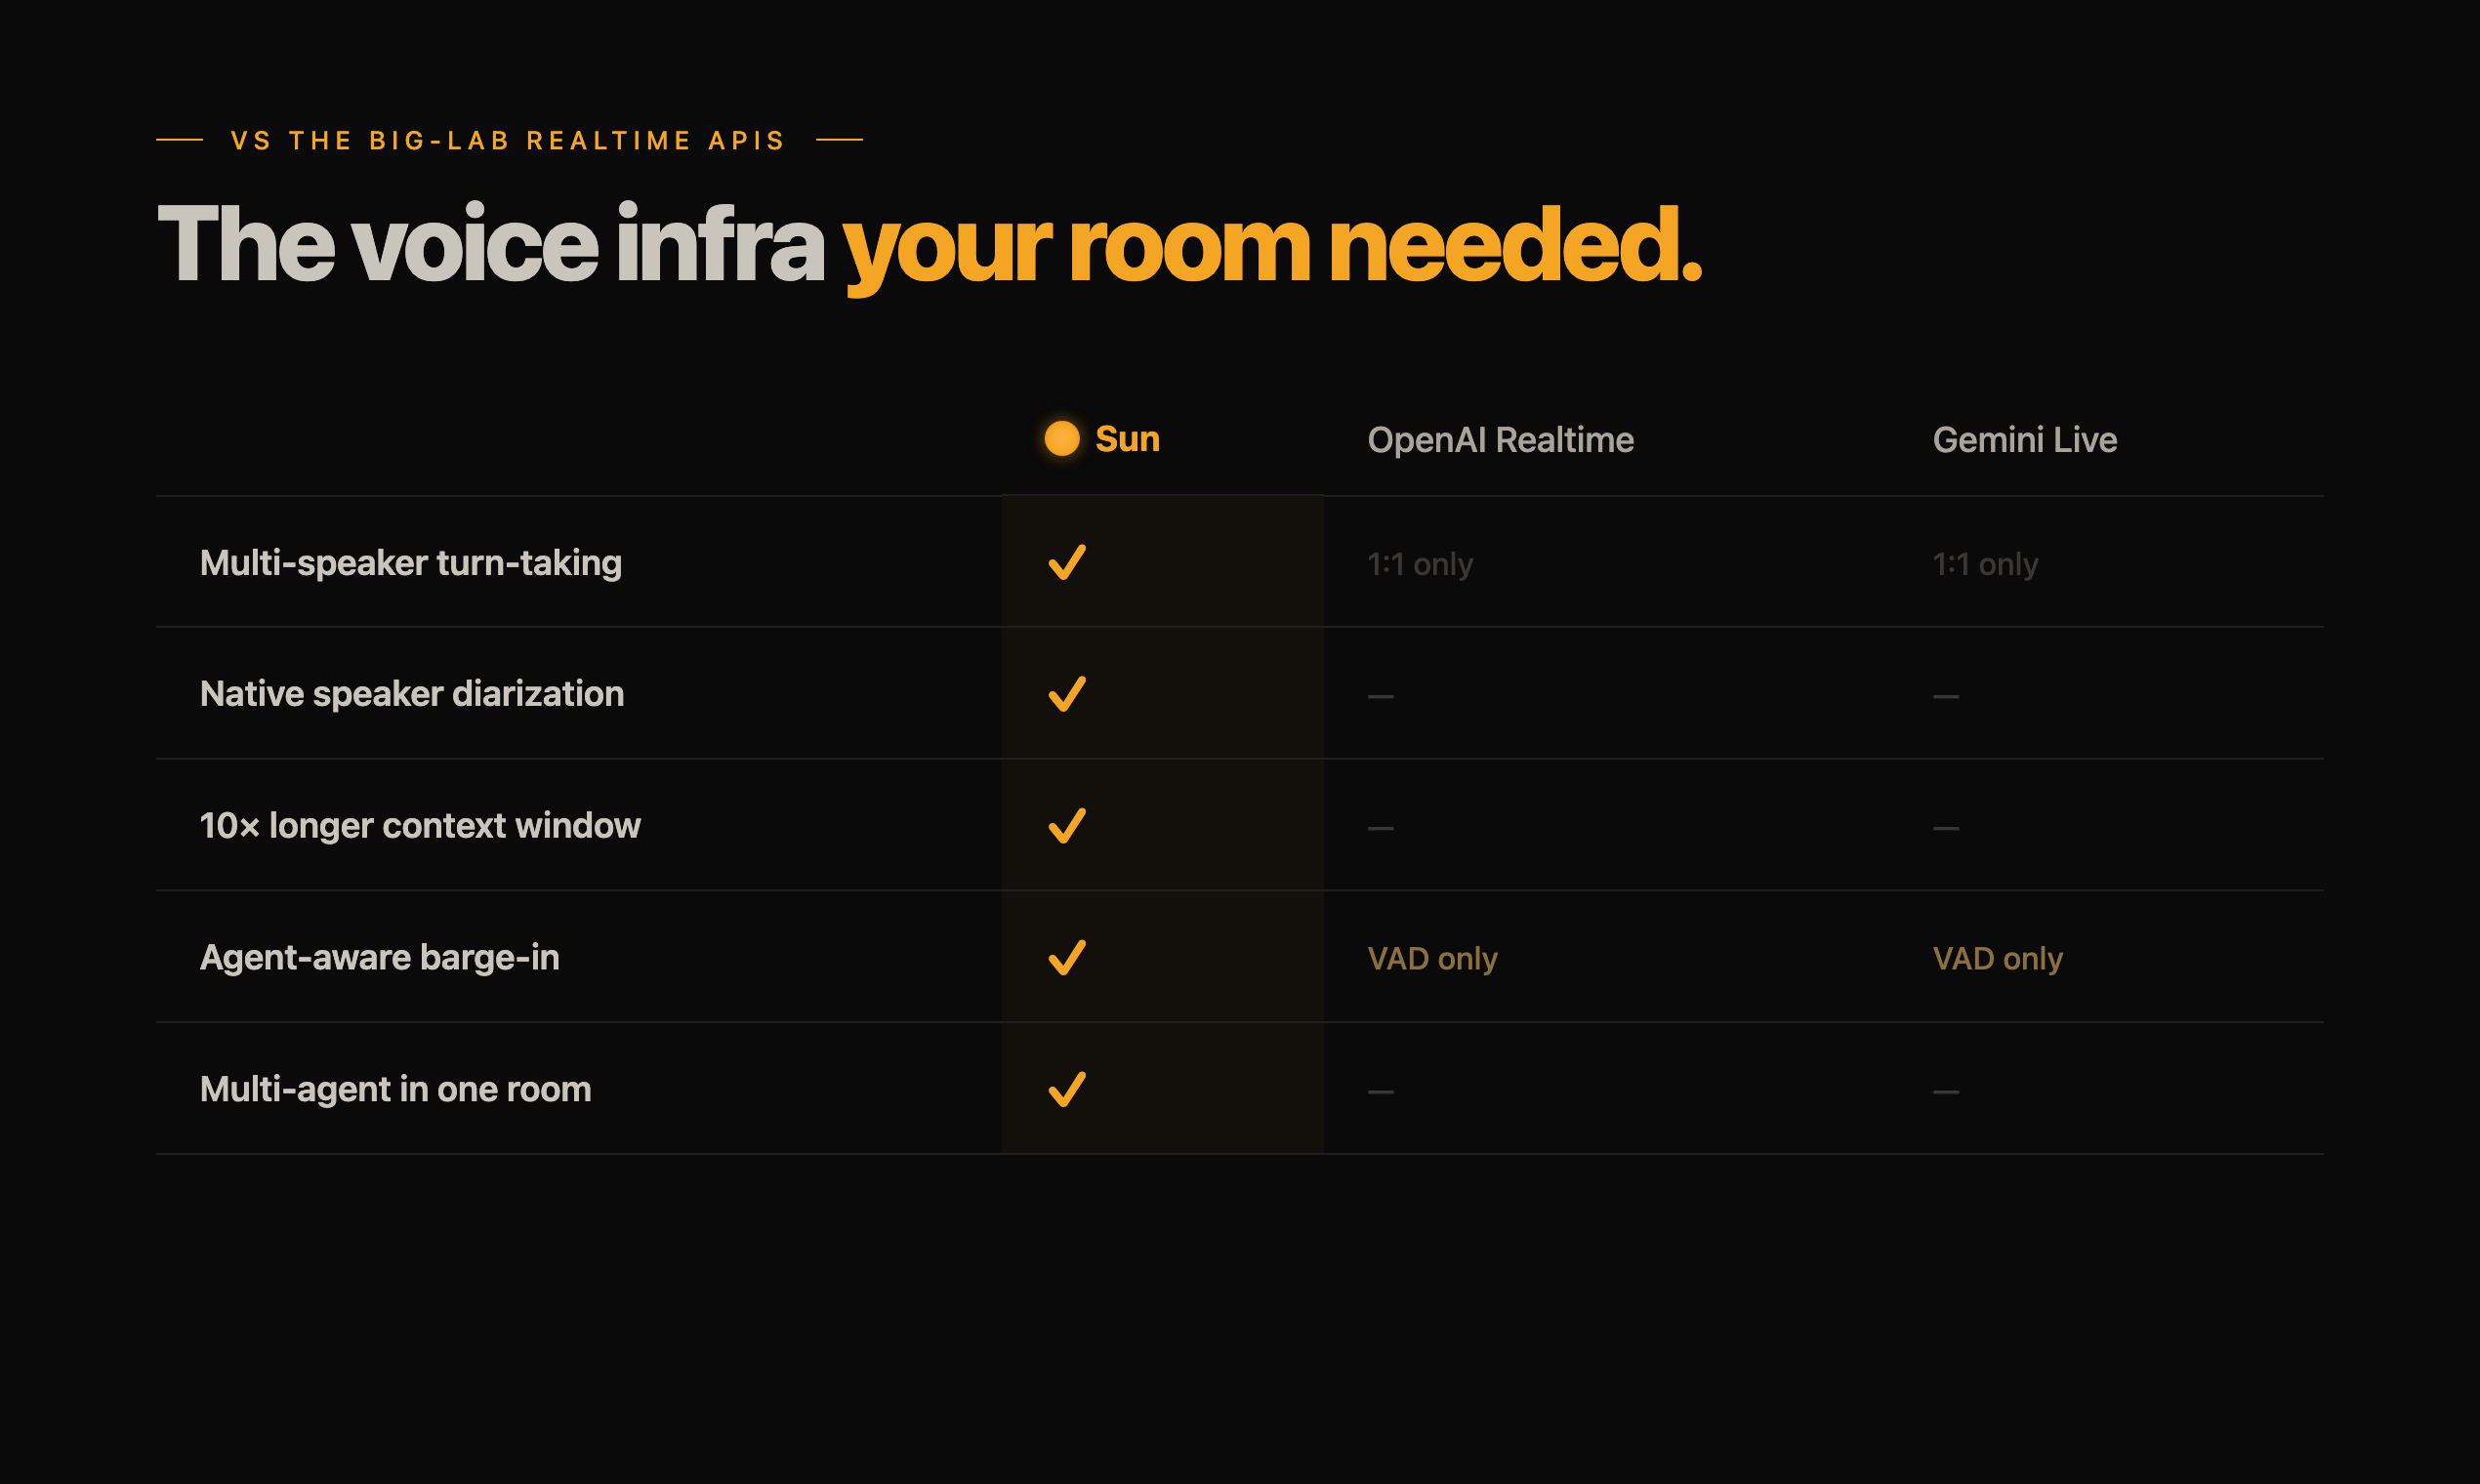Click the Multi-speaker turn-taking row label
Screen dimensions: 2480x1484
(x=410, y=563)
